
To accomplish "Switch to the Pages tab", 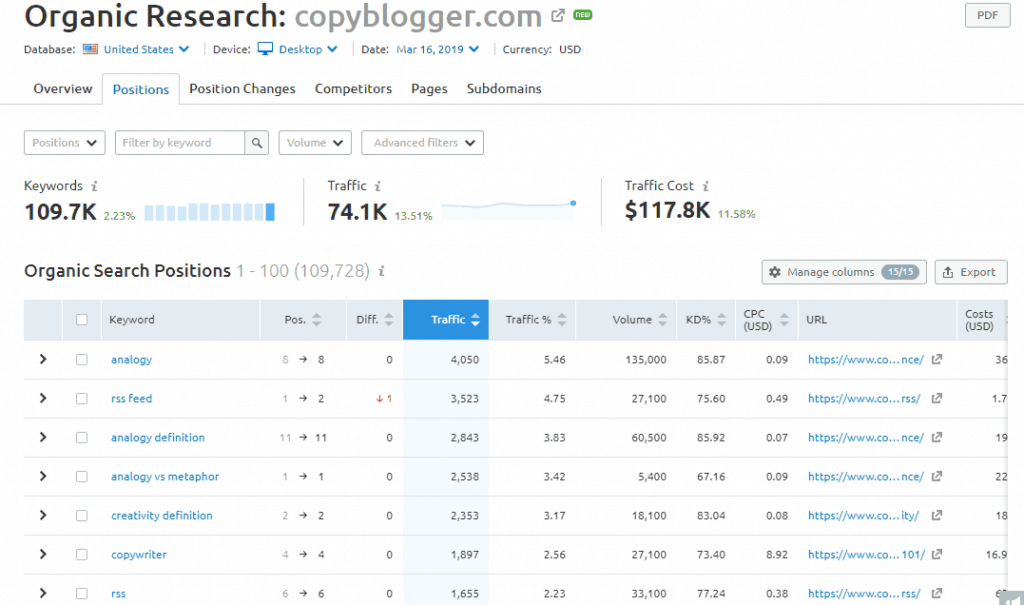I will click(429, 88).
